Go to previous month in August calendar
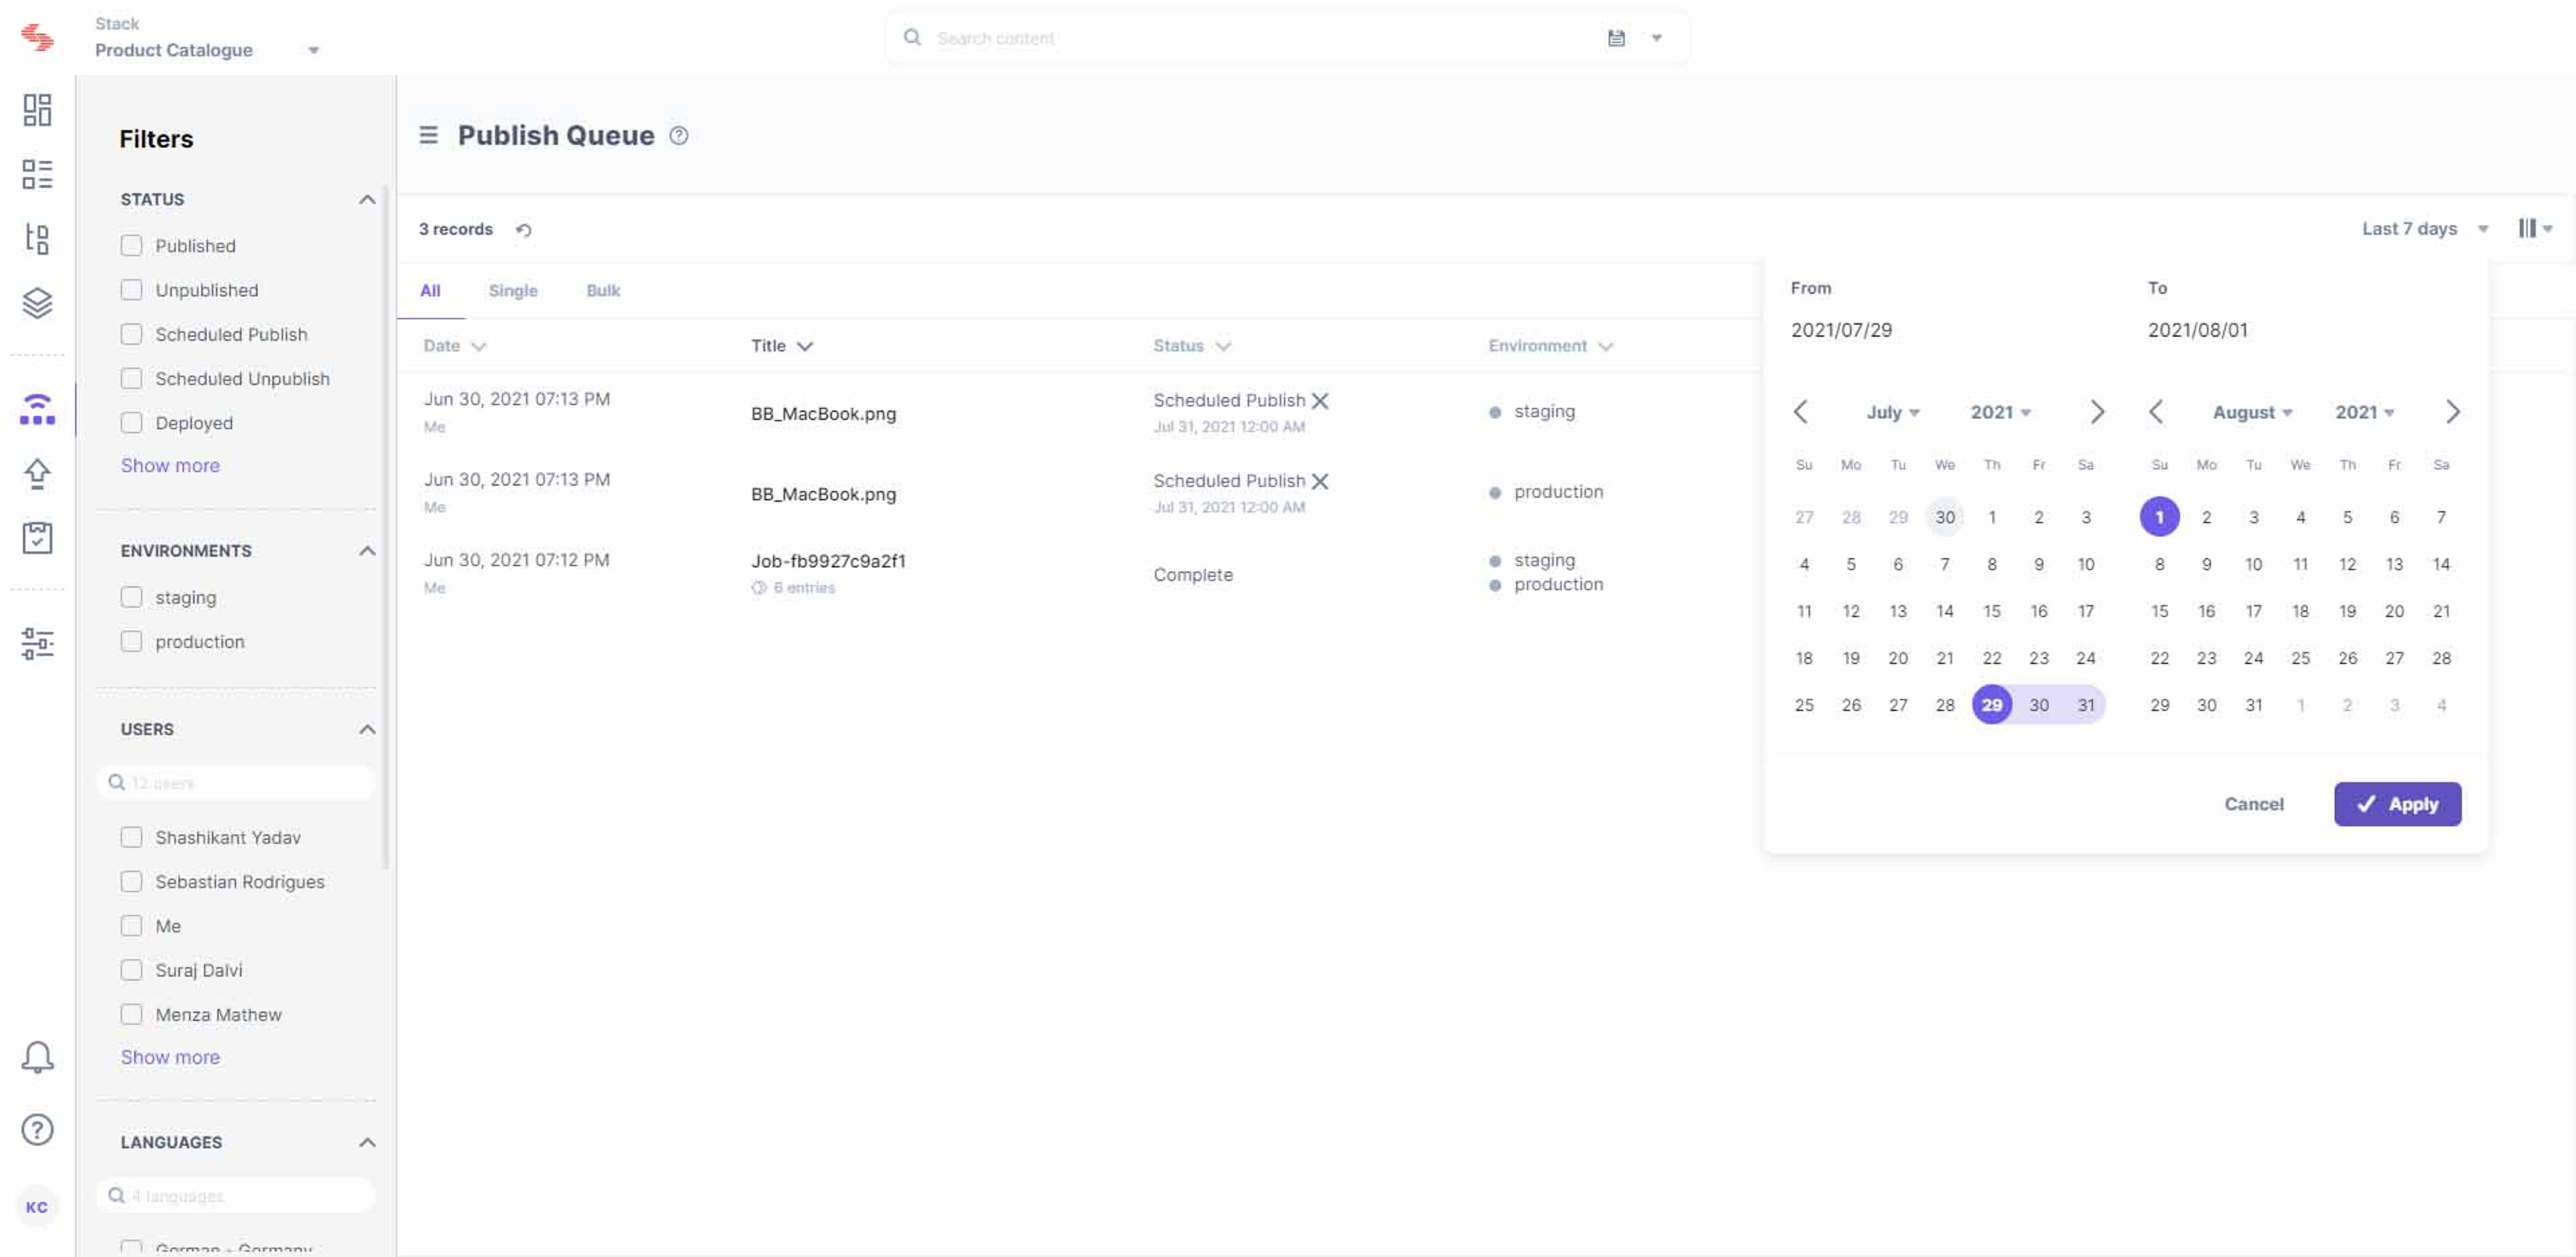The image size is (2576, 1257). (2156, 412)
